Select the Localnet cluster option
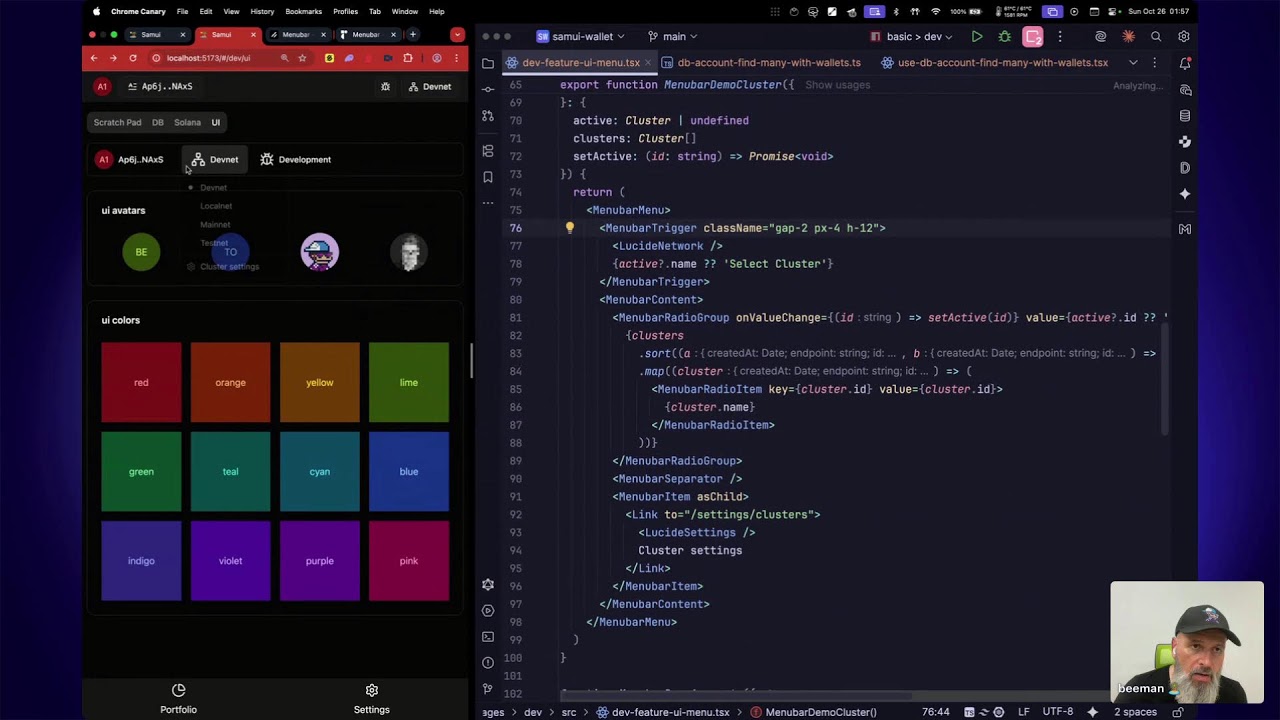Image resolution: width=1280 pixels, height=720 pixels. [216, 206]
